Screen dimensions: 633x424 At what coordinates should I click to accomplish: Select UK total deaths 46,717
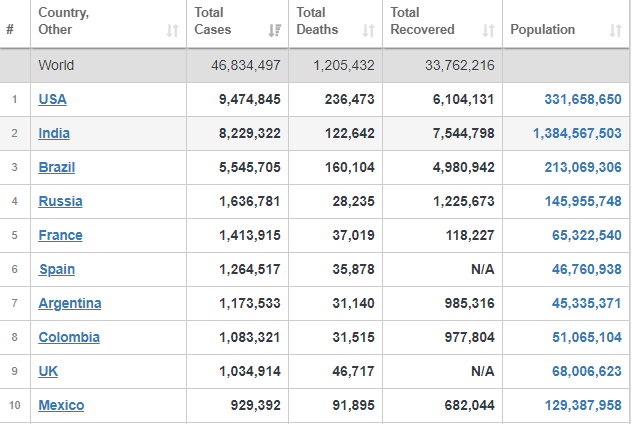(354, 371)
